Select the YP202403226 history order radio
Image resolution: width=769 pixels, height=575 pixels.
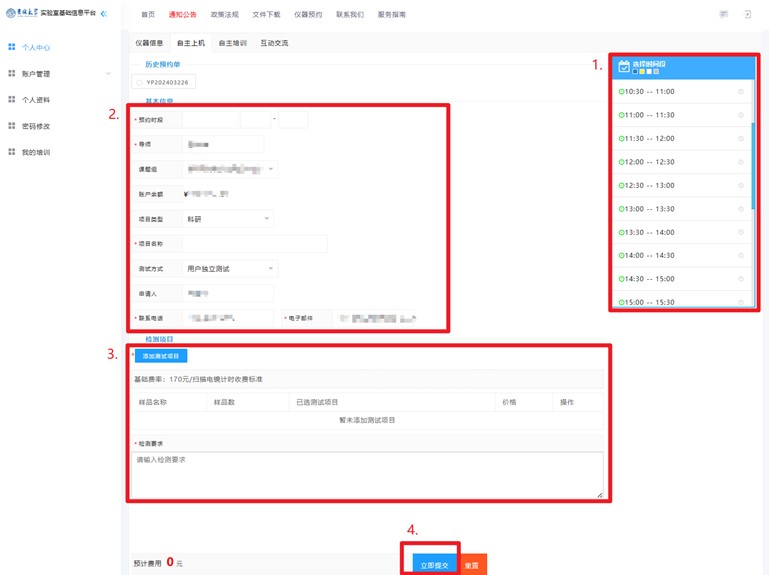[139, 82]
